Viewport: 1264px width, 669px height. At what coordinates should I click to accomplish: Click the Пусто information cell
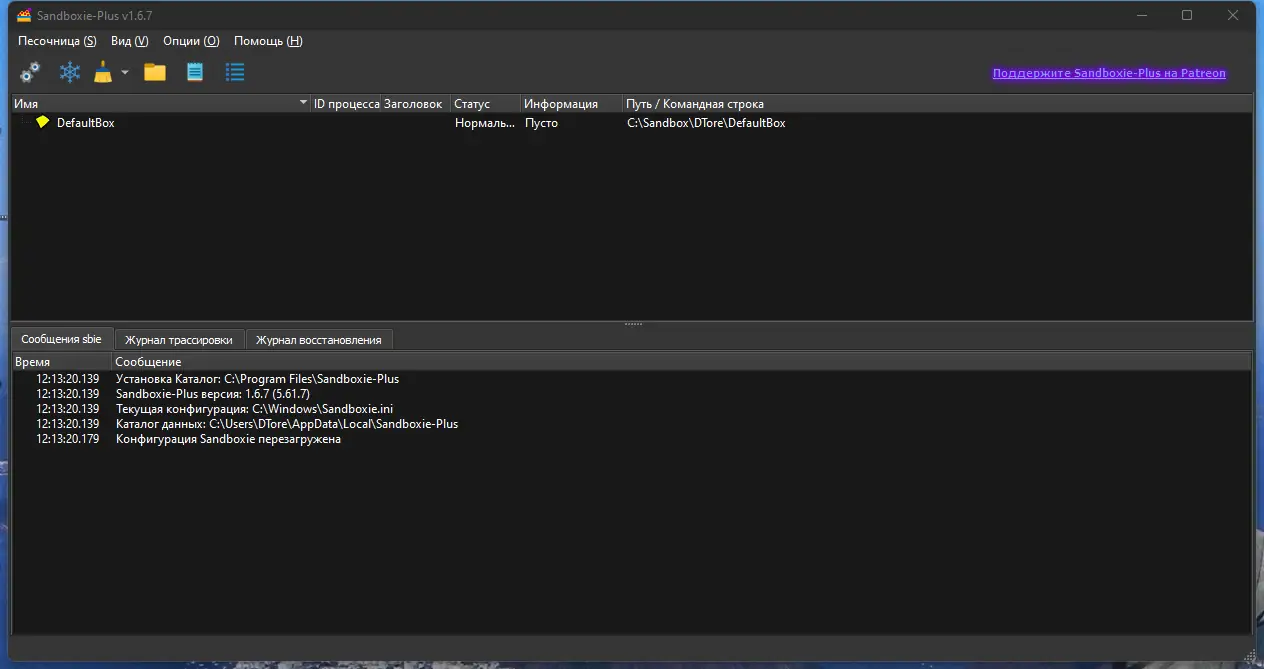tap(541, 123)
